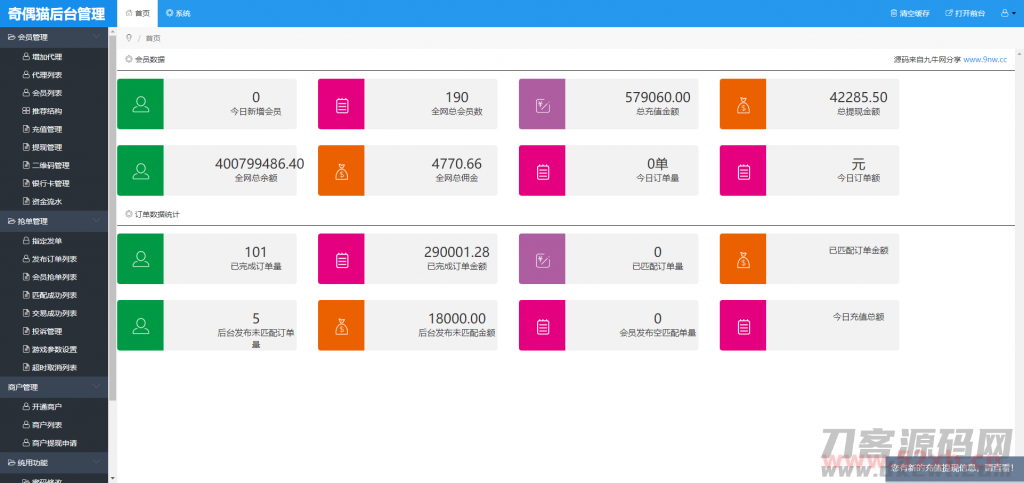Click the purple icon on 已匹配订单量 card

pyautogui.click(x=542, y=260)
